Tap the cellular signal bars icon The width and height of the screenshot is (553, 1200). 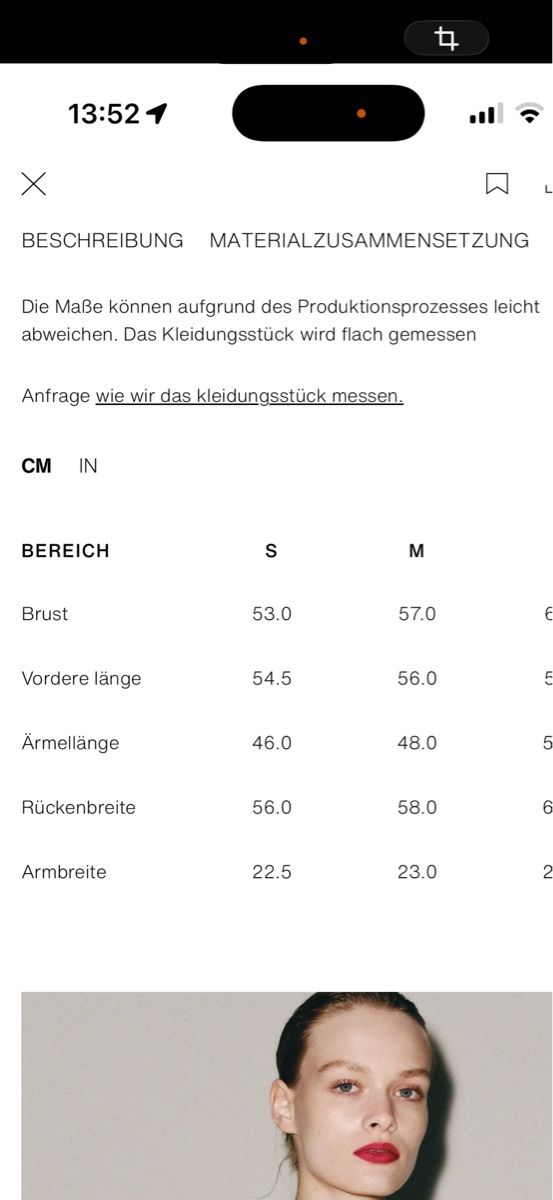coord(486,115)
